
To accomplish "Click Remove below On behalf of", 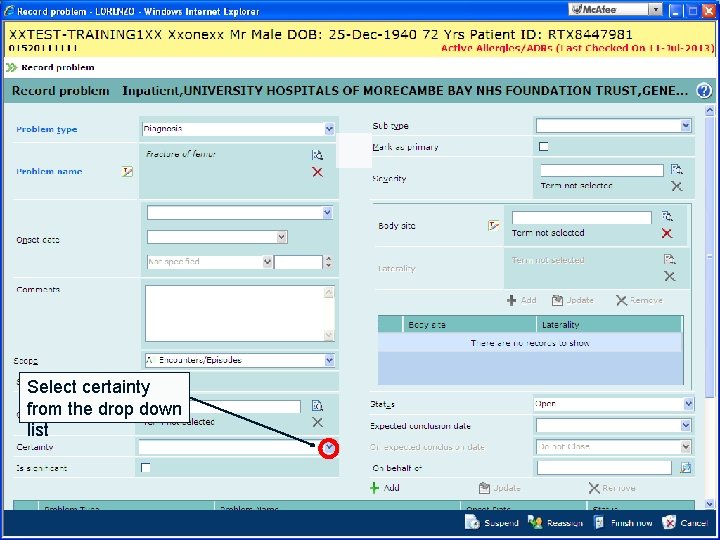I will click(x=612, y=488).
